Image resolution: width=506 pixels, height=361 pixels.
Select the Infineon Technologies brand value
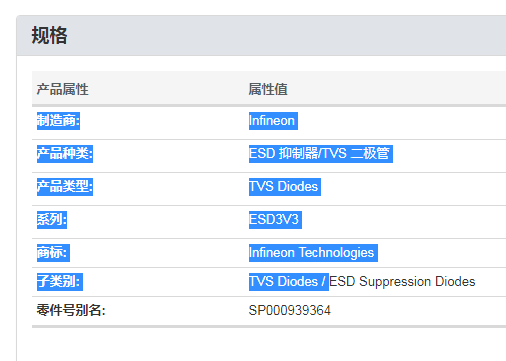click(x=313, y=253)
